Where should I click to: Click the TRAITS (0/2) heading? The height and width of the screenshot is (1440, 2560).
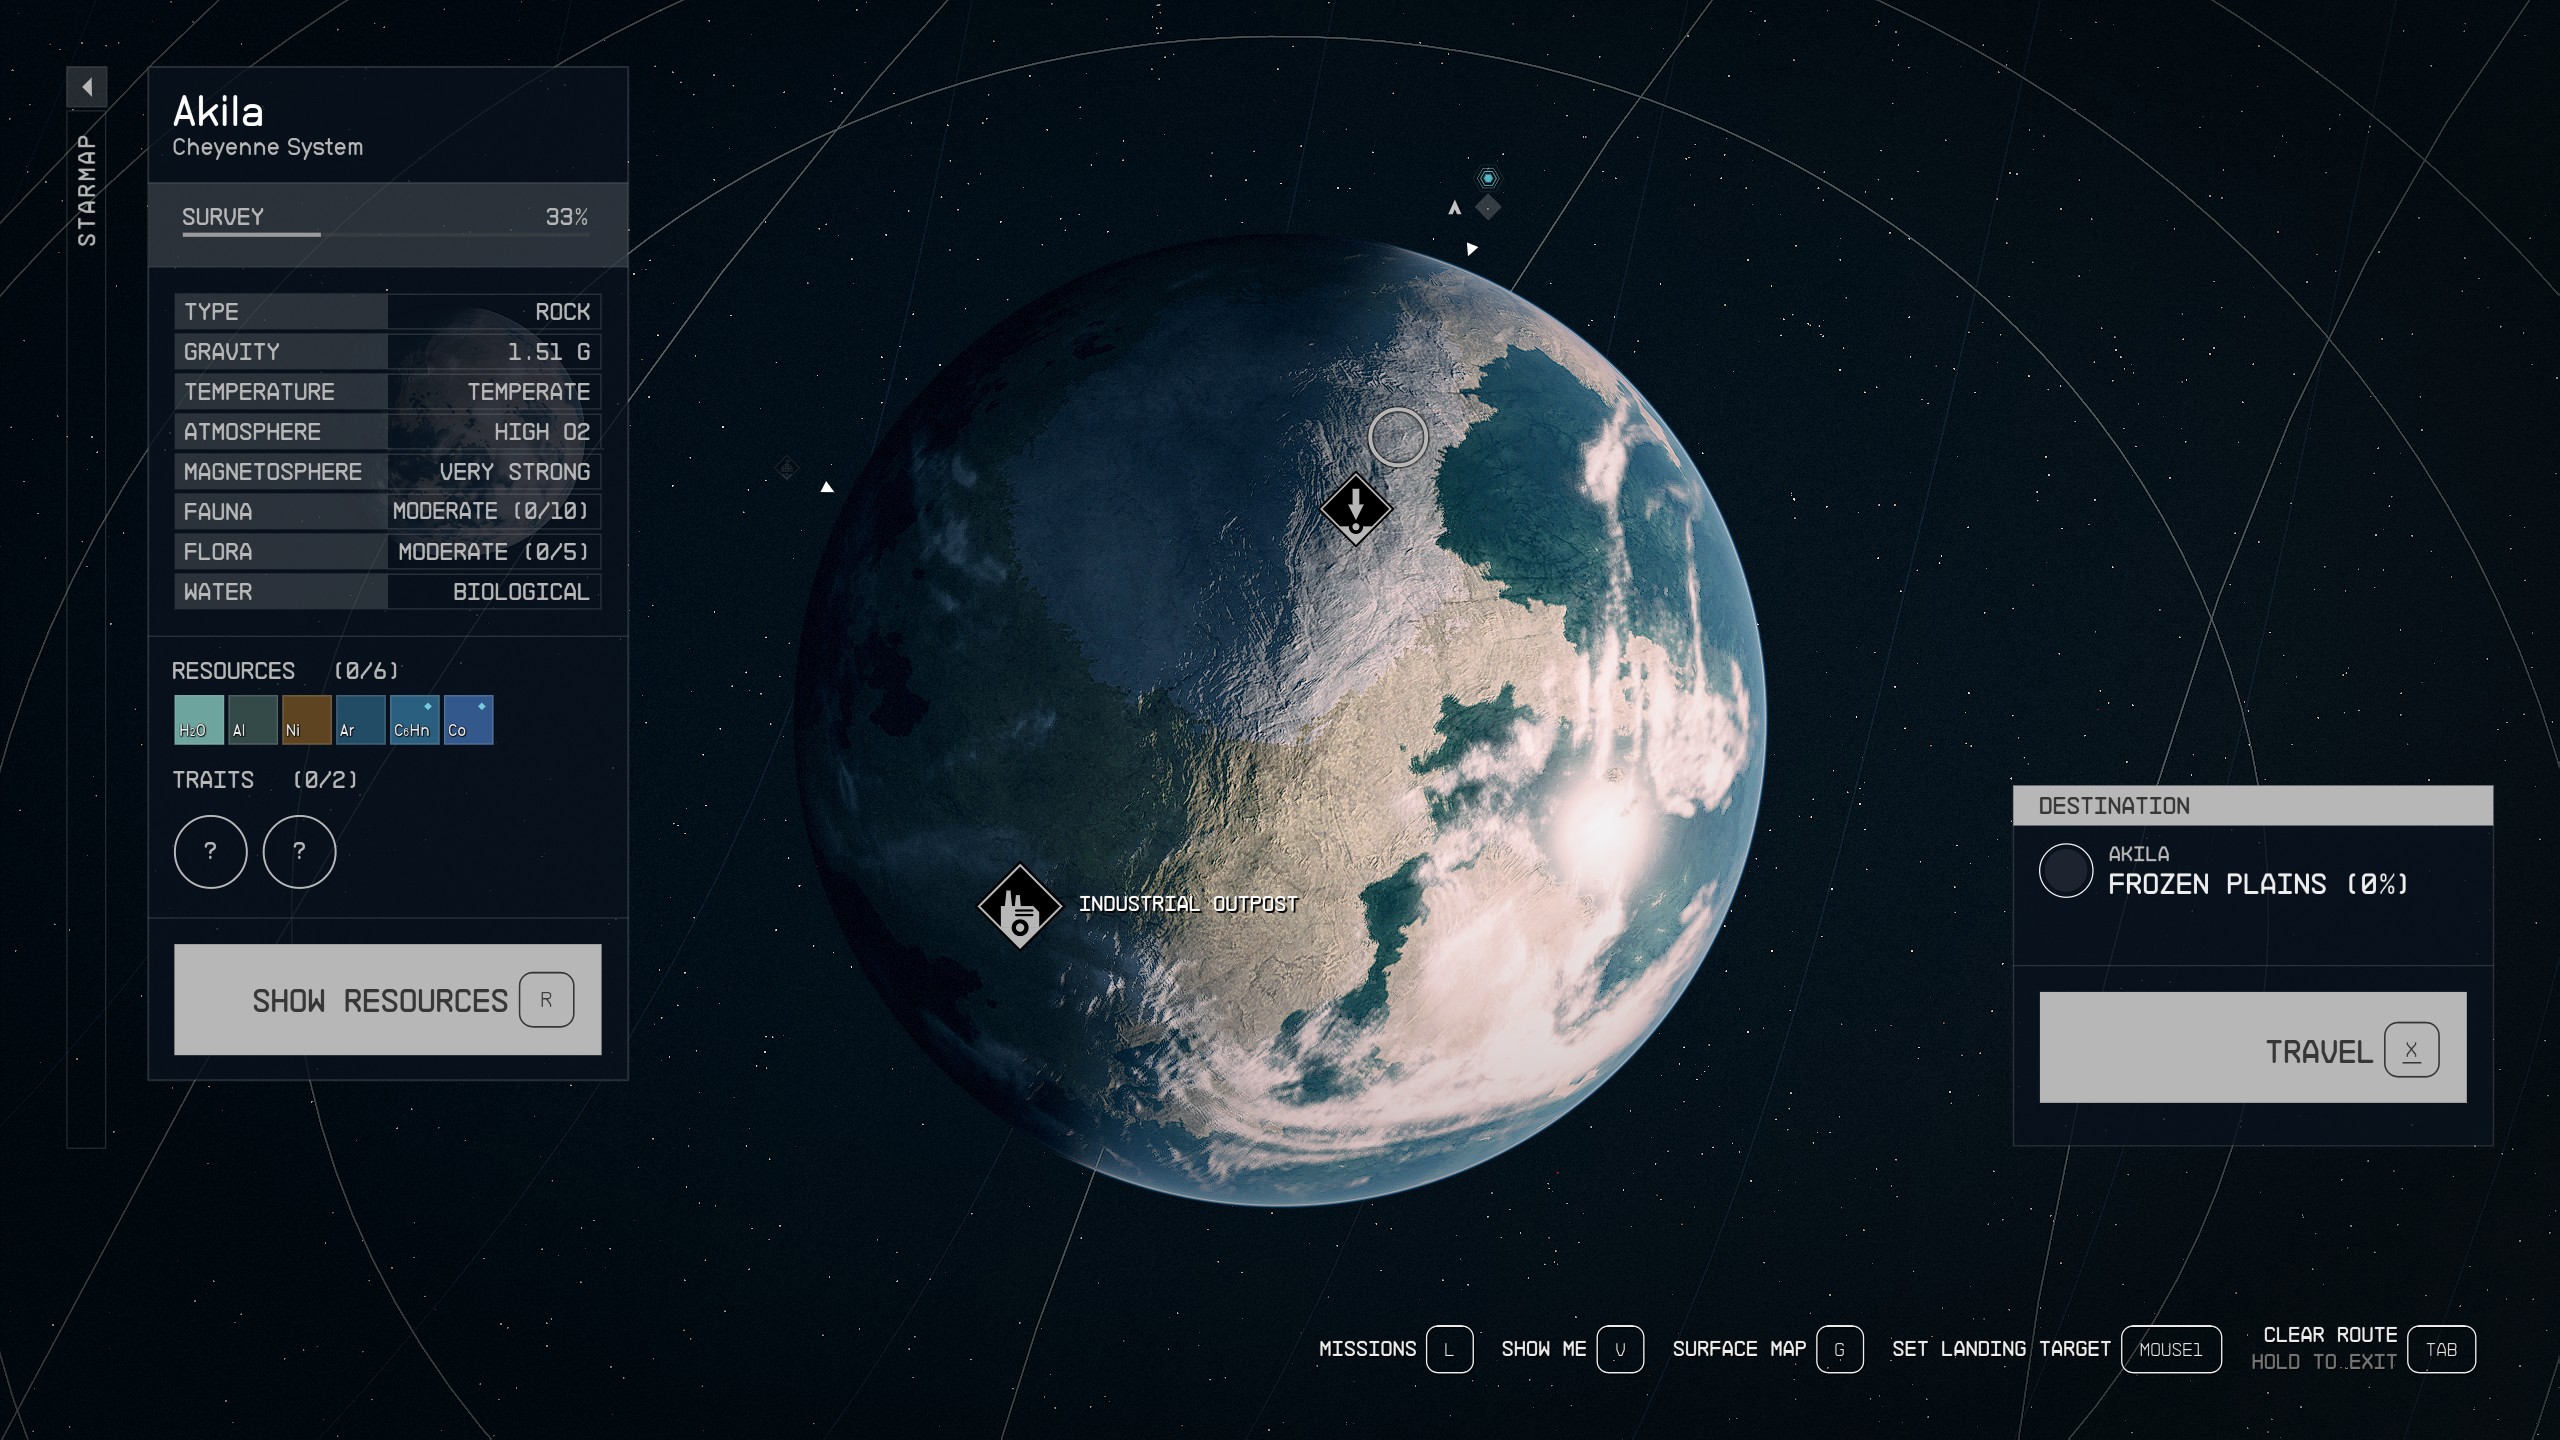(x=264, y=780)
